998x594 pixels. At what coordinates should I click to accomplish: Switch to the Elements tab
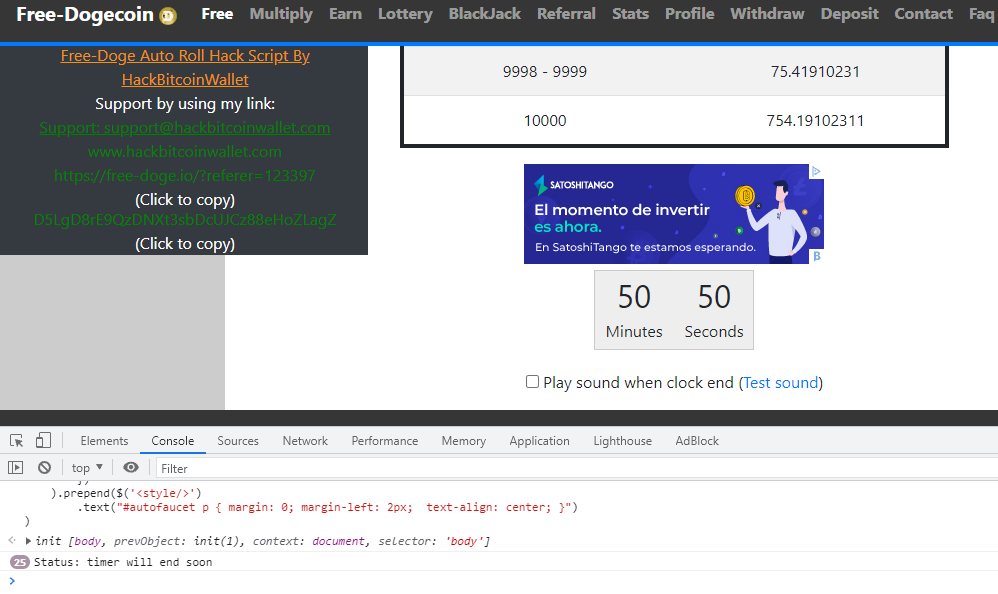[x=104, y=441]
